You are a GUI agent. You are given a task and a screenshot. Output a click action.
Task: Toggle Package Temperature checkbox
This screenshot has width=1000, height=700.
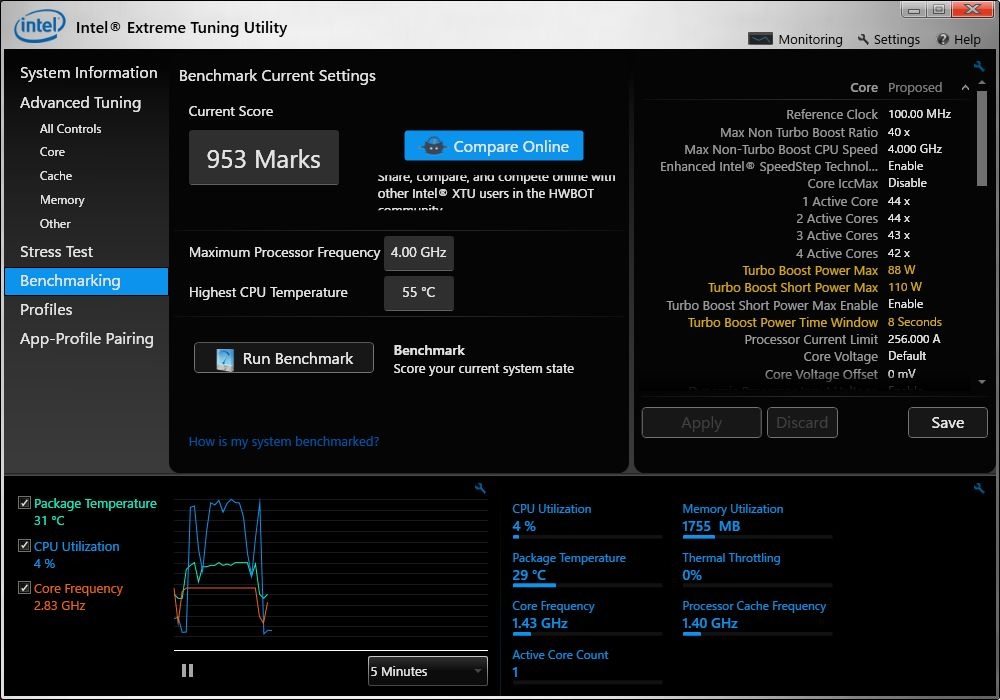click(24, 503)
